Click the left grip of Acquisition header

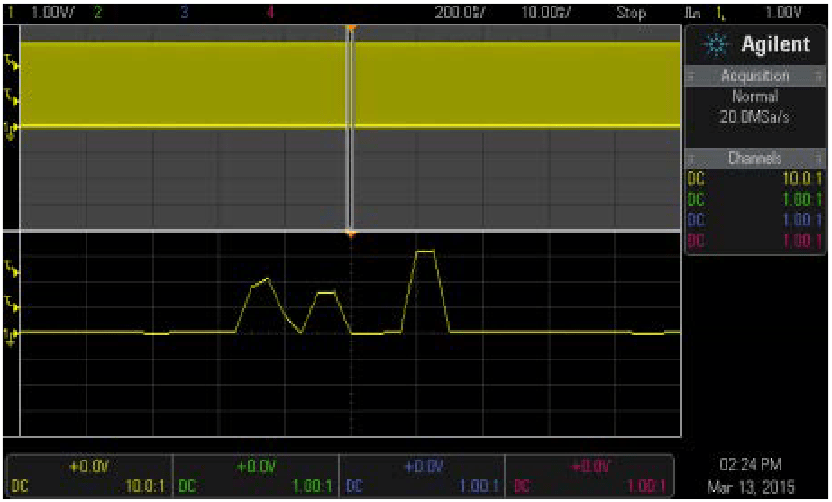point(691,77)
